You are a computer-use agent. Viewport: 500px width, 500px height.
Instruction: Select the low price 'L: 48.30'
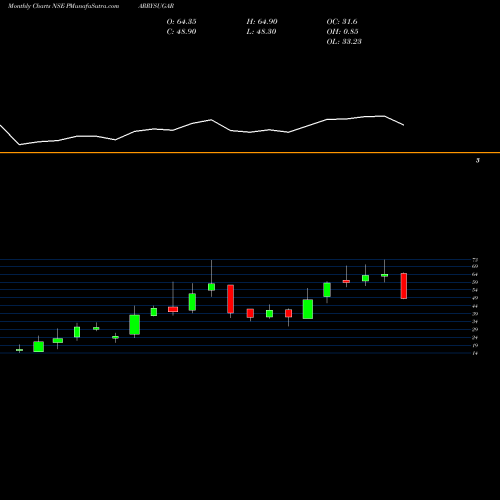click(261, 32)
